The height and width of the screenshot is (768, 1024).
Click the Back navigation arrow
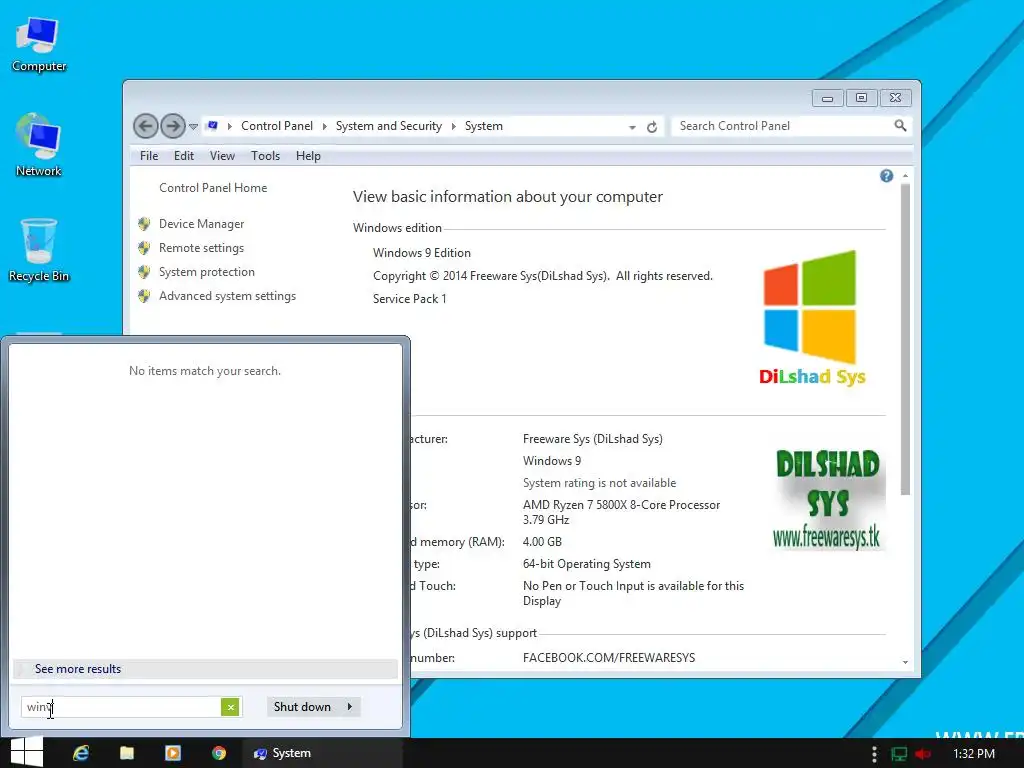click(x=146, y=126)
